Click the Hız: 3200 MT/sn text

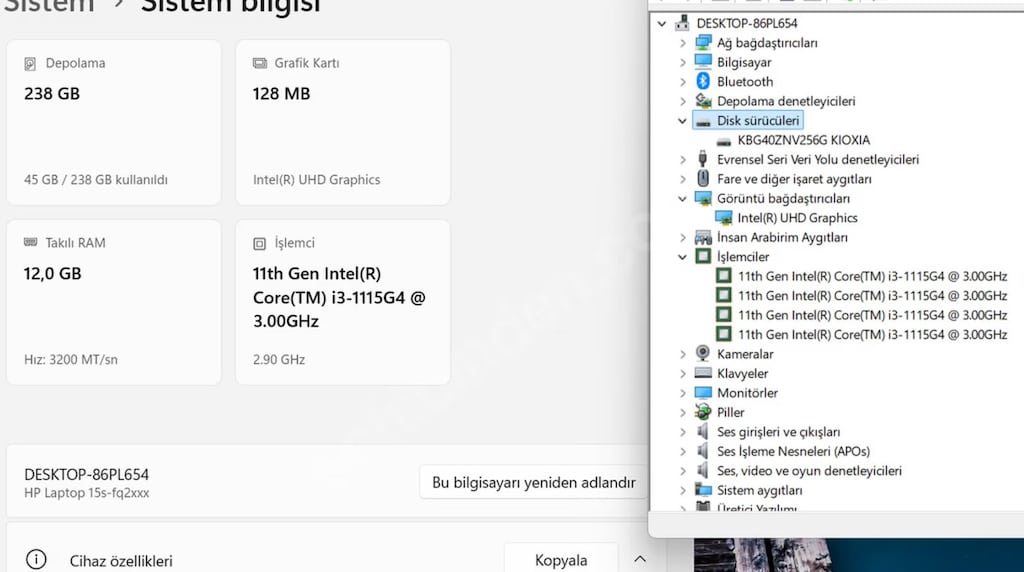(x=71, y=360)
